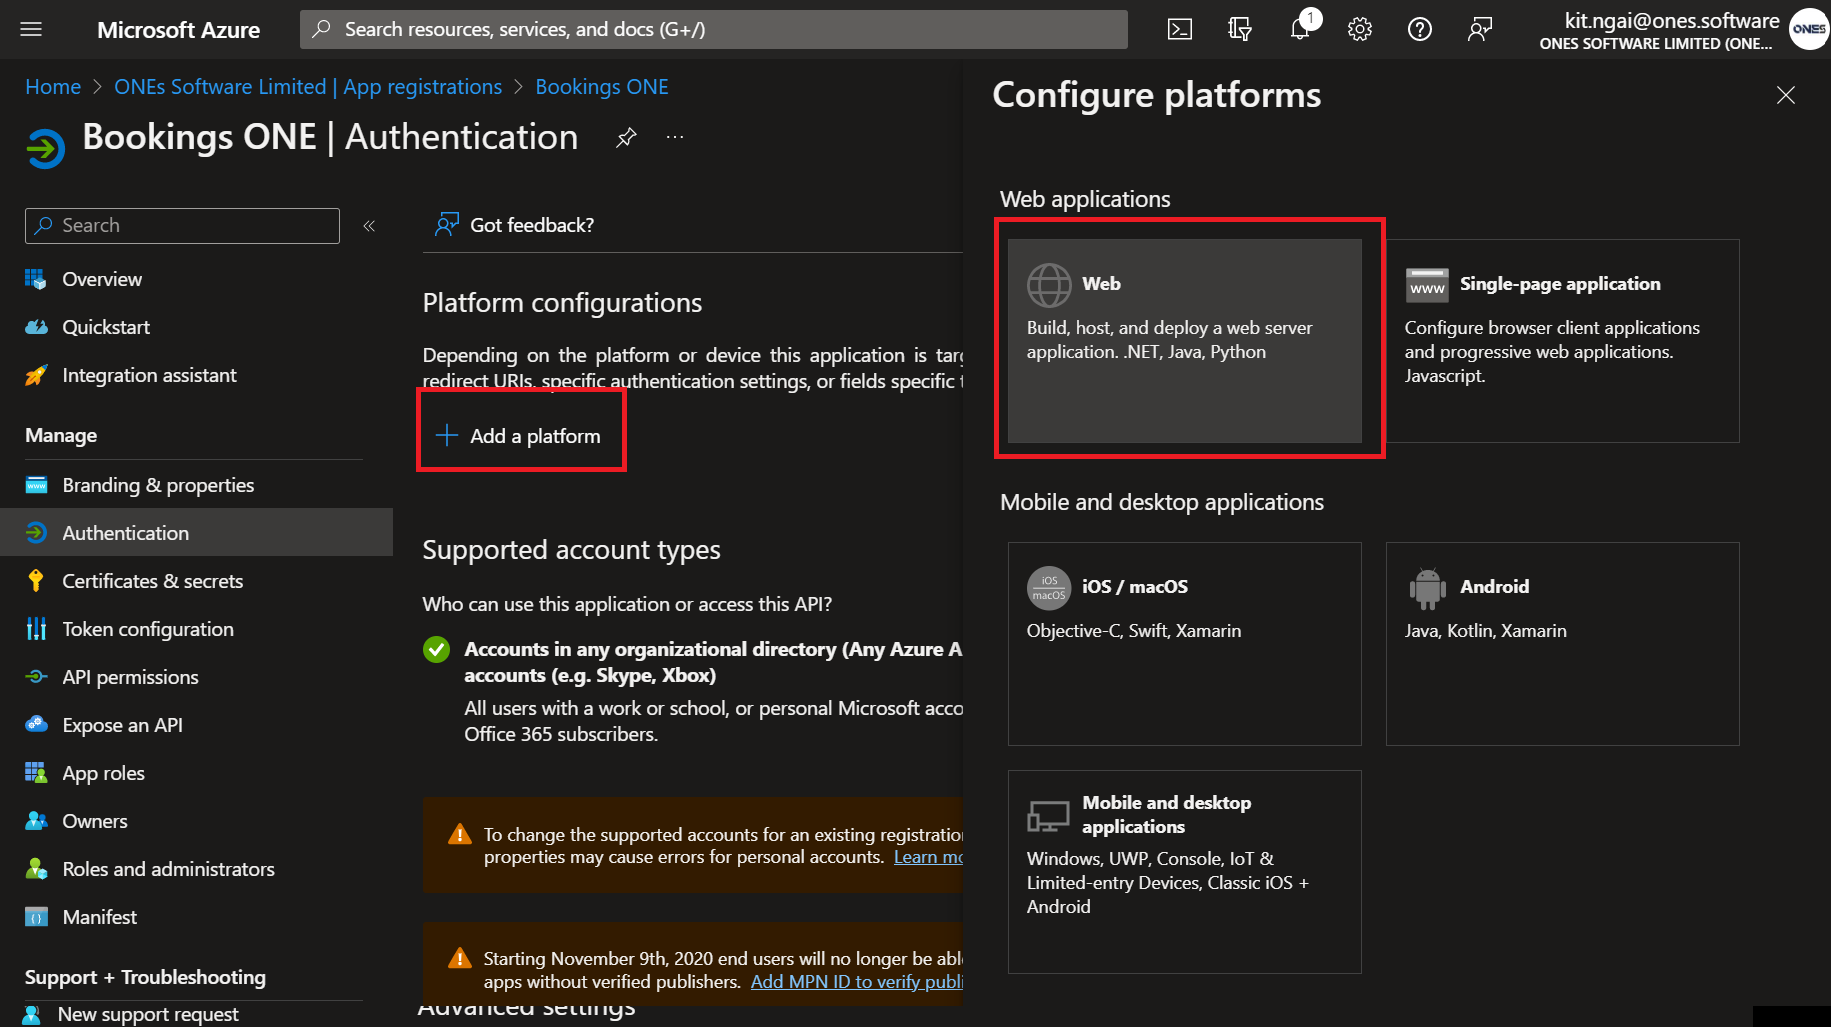Open Cloud Shell from top bar
The image size is (1831, 1027).
point(1180,29)
